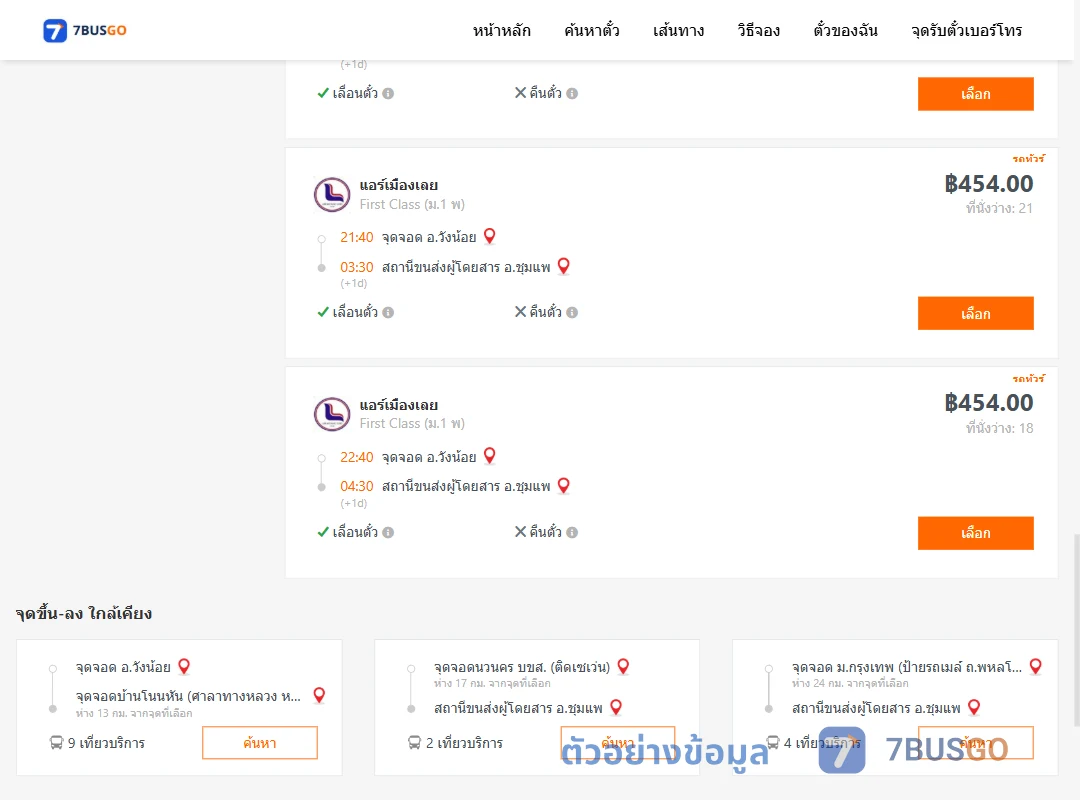1080x800 pixels.
Task: Click the operator logo of the 21:40 trip
Action: point(332,194)
